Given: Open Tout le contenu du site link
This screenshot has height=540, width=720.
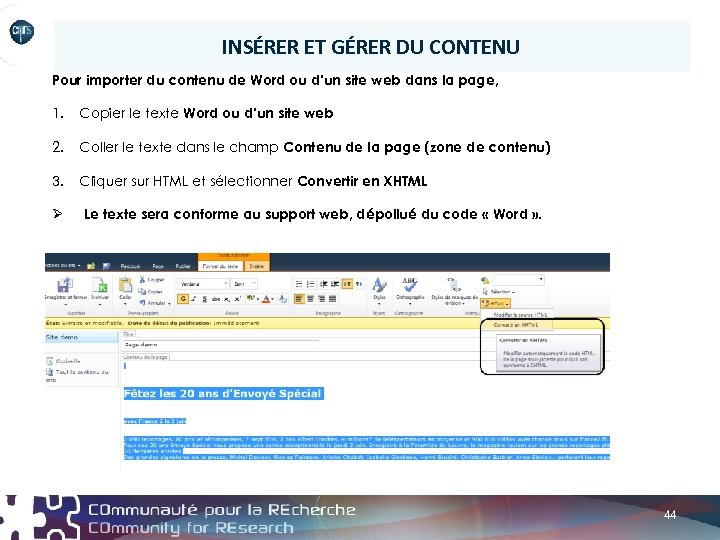Looking at the screenshot, I should (77, 376).
